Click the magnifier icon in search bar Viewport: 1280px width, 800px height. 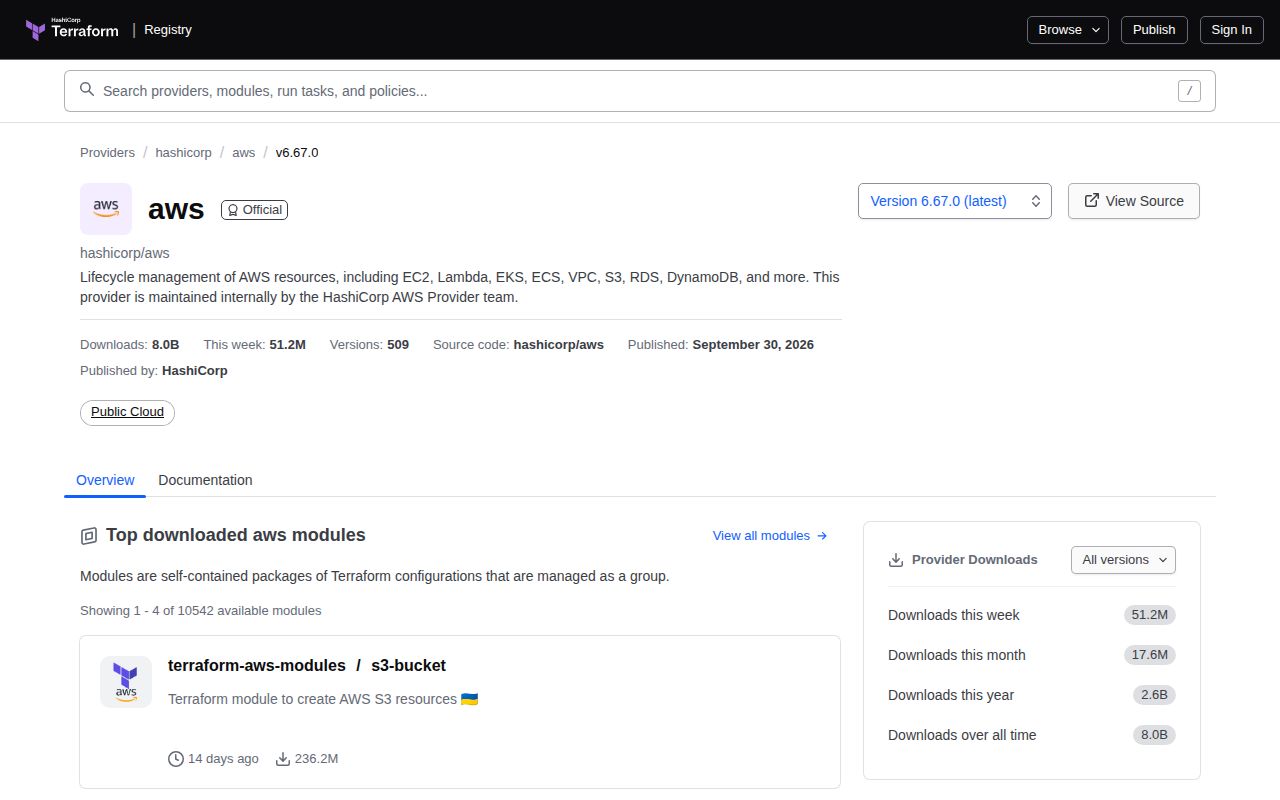coord(87,90)
